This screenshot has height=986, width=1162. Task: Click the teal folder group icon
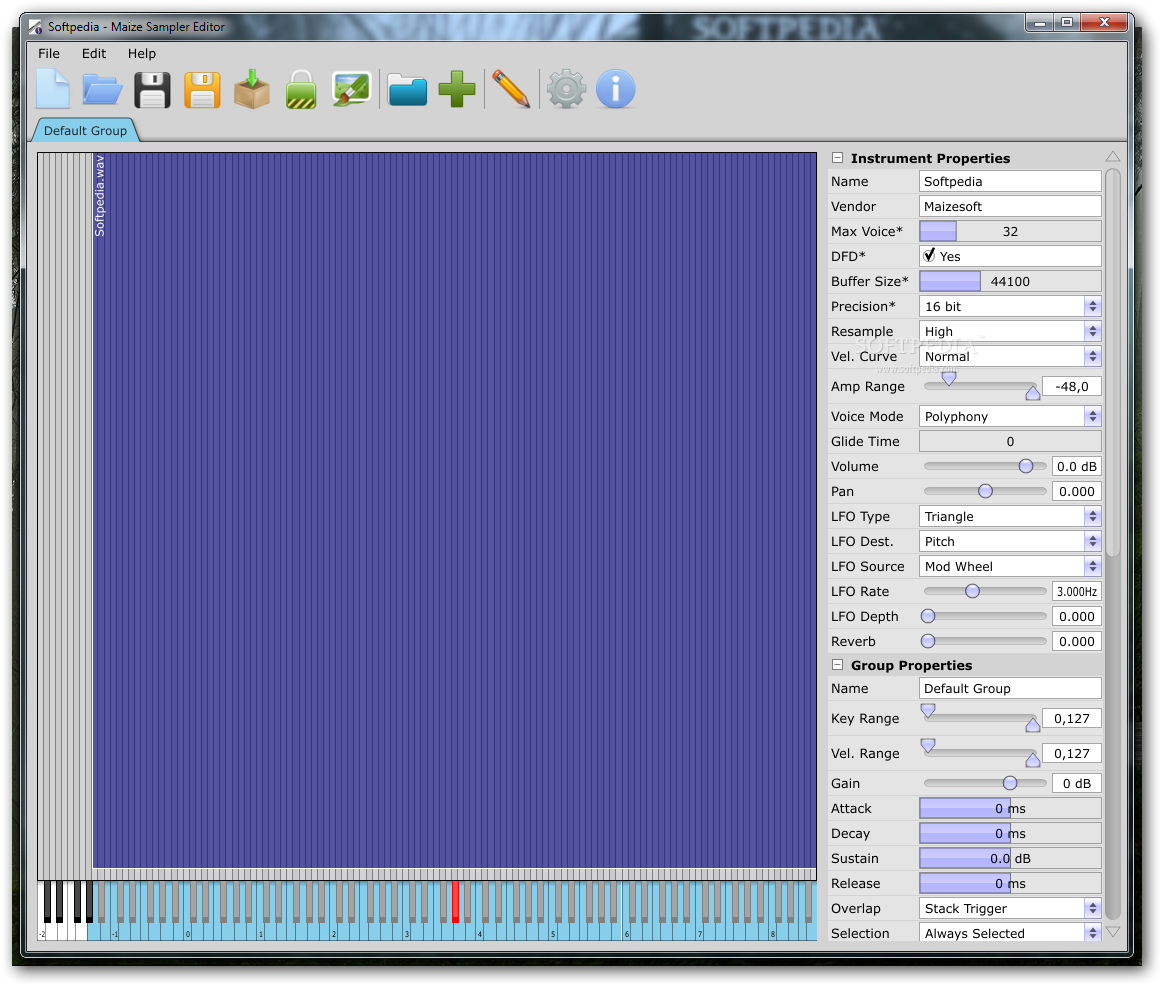pyautogui.click(x=408, y=90)
